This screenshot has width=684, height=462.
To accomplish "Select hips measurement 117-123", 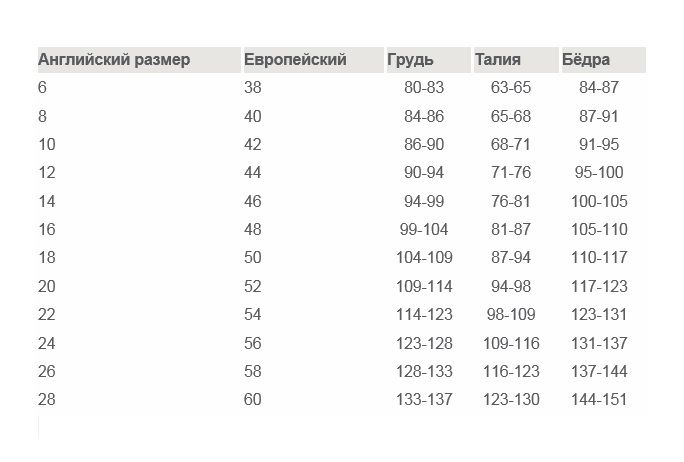I will [599, 286].
